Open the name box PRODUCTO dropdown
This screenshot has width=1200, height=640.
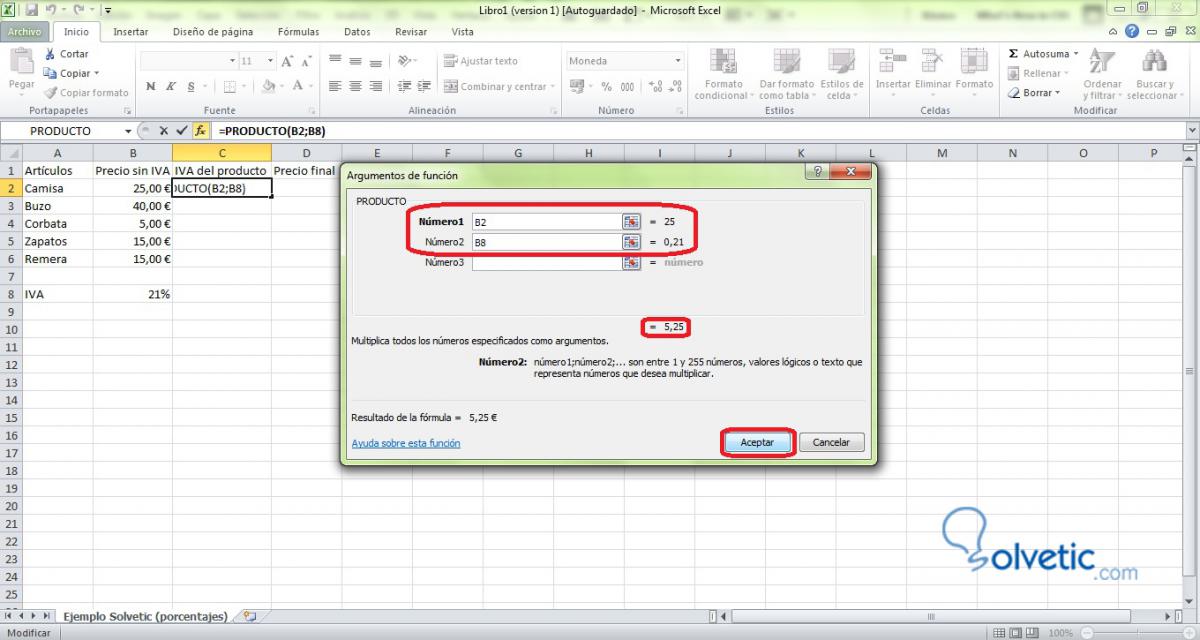pyautogui.click(x=128, y=131)
